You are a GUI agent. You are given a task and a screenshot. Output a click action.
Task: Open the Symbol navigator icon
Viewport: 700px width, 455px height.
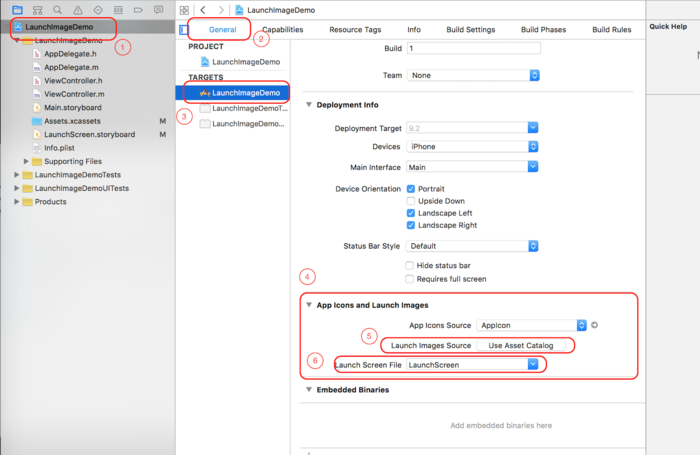38,10
